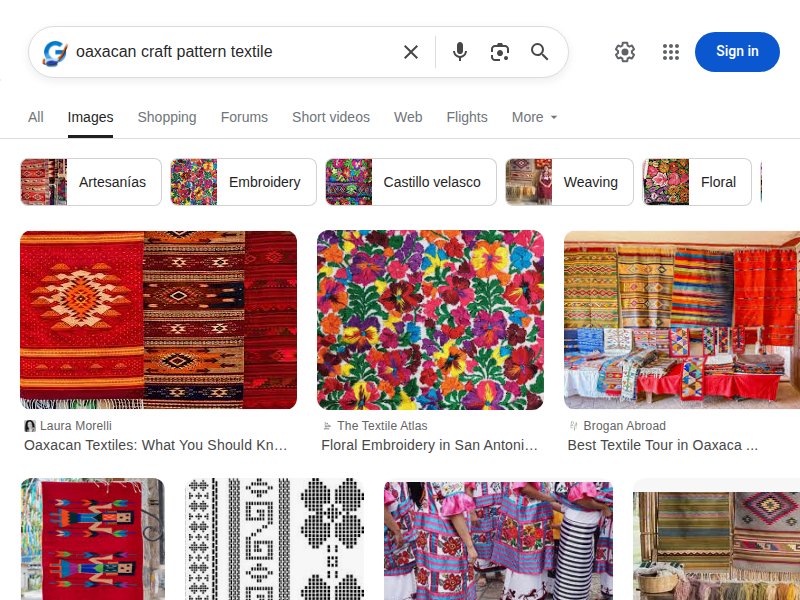Toggle the Weaving filter chip
The height and width of the screenshot is (600, 800).
pos(591,182)
